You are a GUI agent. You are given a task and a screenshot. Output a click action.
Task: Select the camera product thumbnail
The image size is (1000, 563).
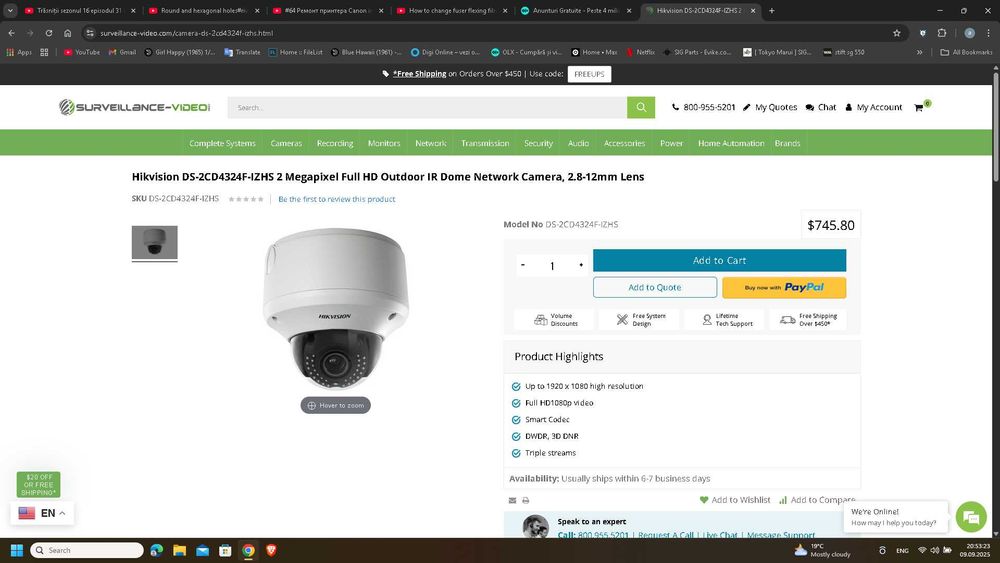(x=154, y=243)
